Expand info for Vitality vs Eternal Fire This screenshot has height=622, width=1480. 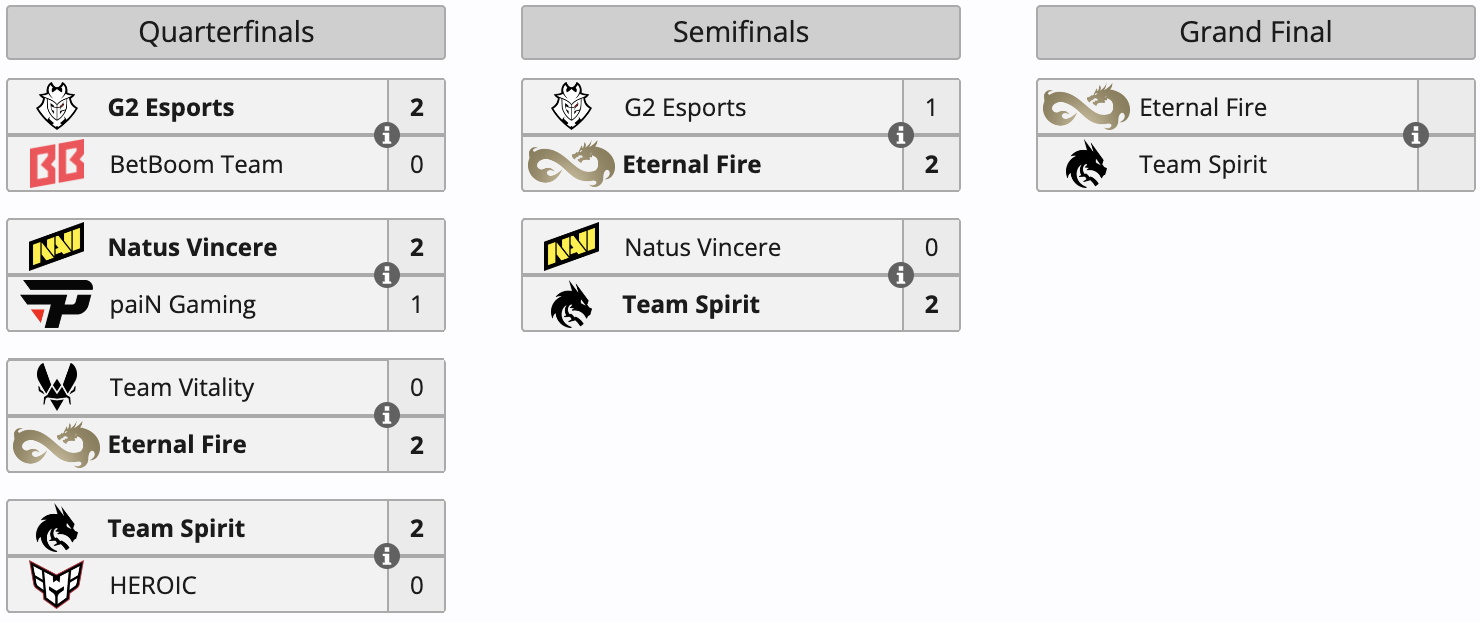point(387,415)
